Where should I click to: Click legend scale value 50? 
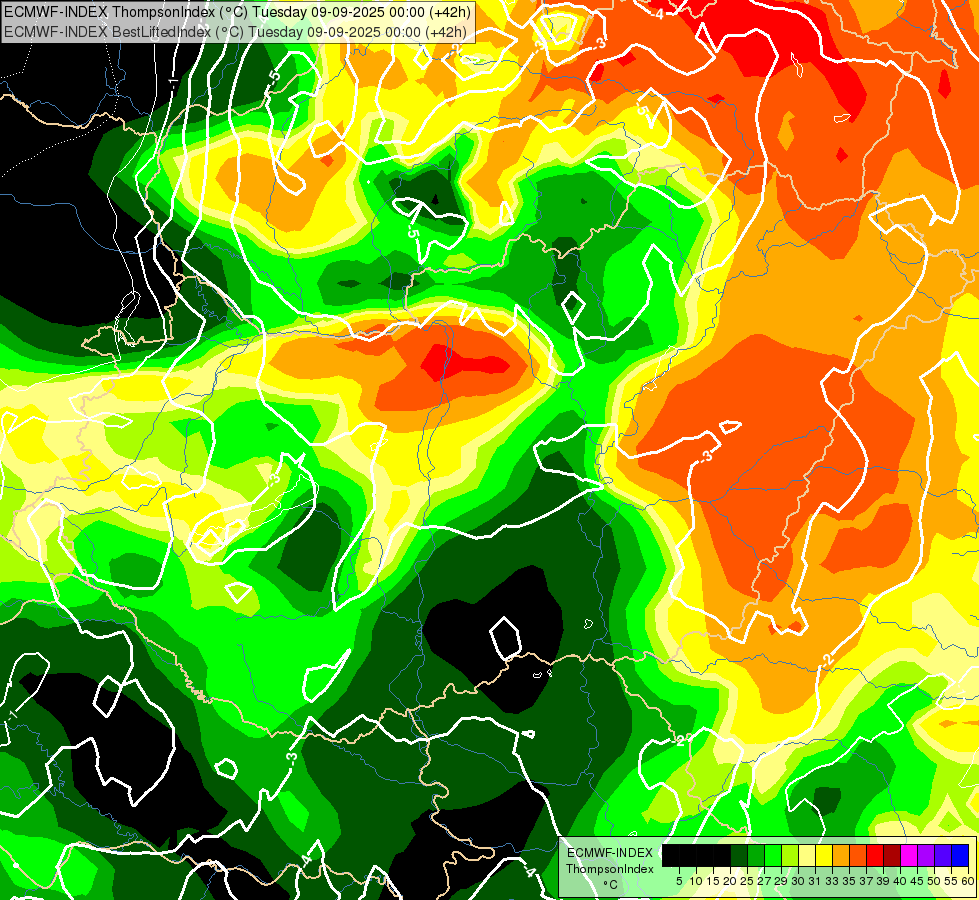tap(934, 881)
